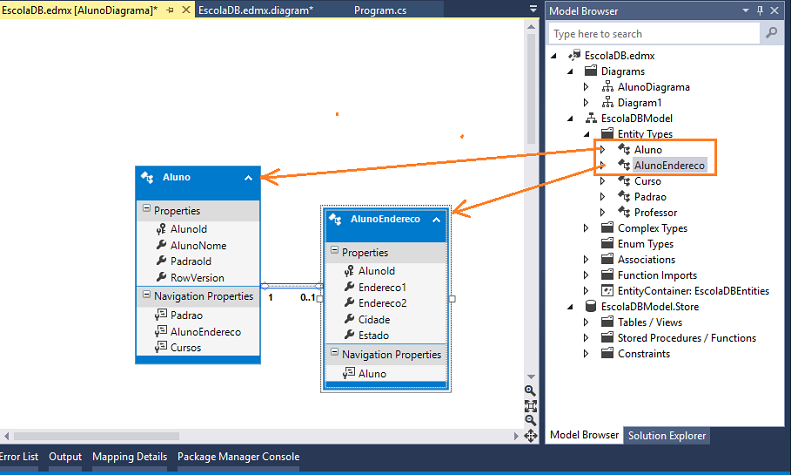This screenshot has width=791, height=475.
Task: Expand the Tables / Views folder
Action: coord(586,322)
